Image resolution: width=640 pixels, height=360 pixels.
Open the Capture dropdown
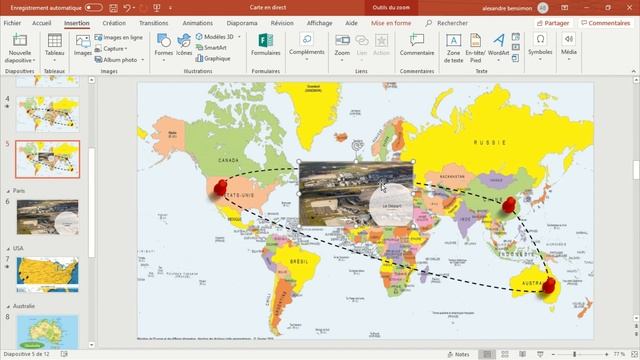(x=111, y=49)
